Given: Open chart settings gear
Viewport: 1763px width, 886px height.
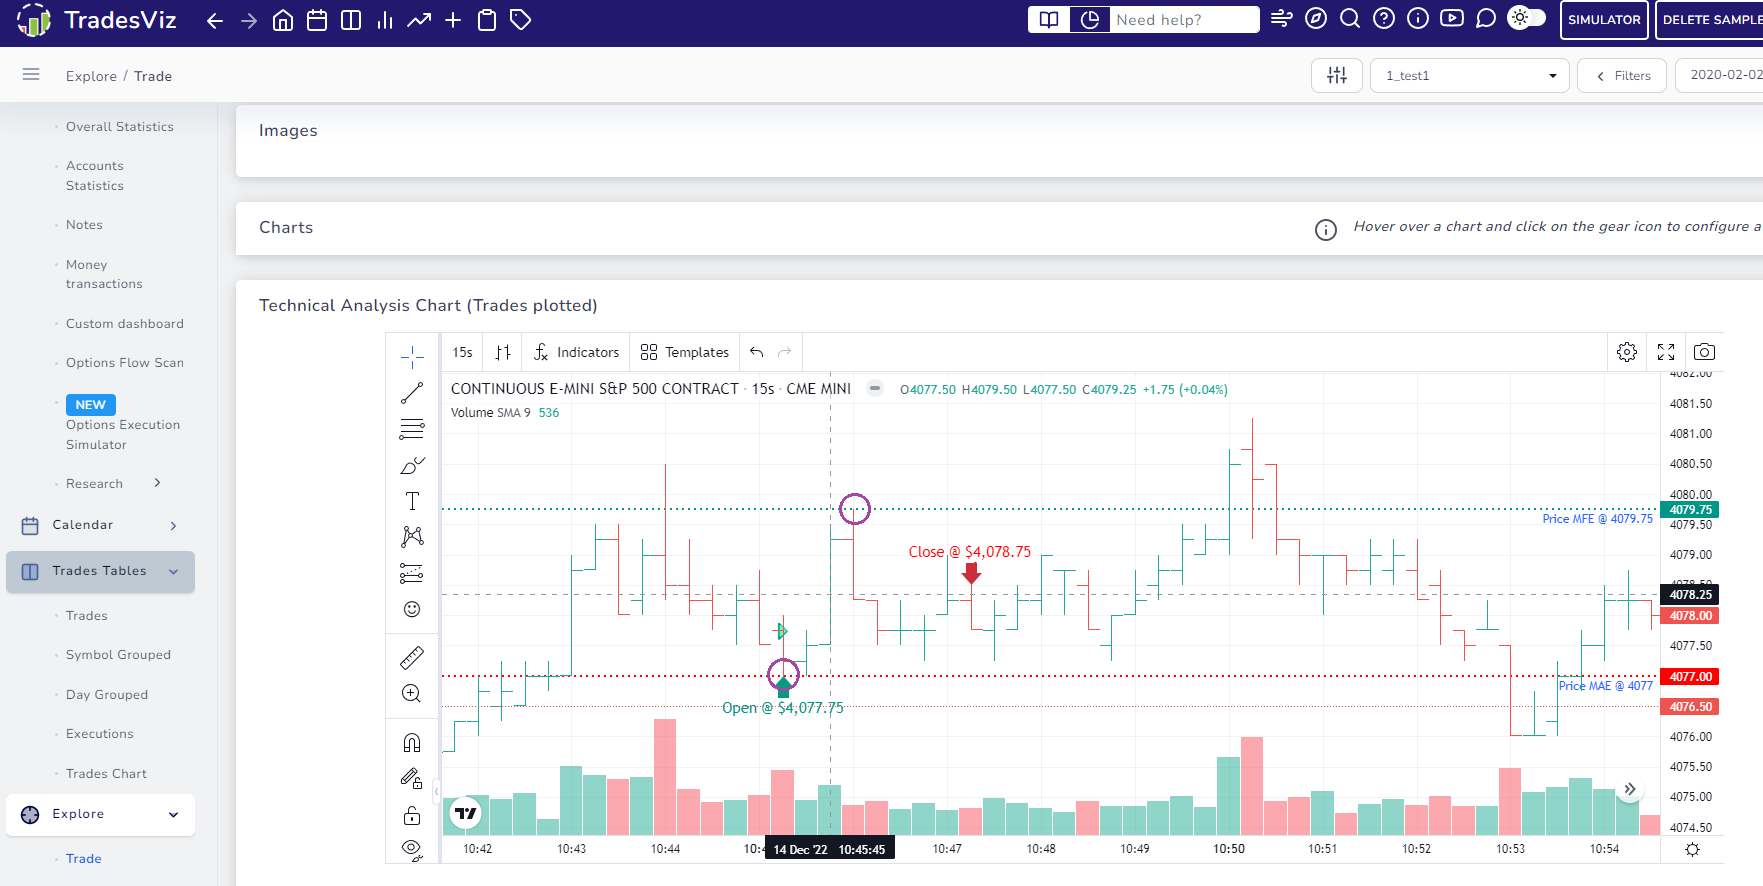Looking at the screenshot, I should click(x=1627, y=352).
